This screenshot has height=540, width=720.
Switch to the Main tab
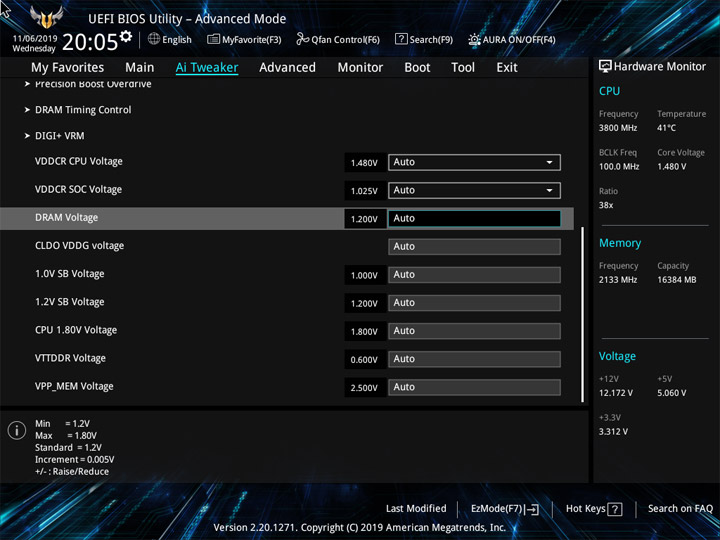(140, 68)
